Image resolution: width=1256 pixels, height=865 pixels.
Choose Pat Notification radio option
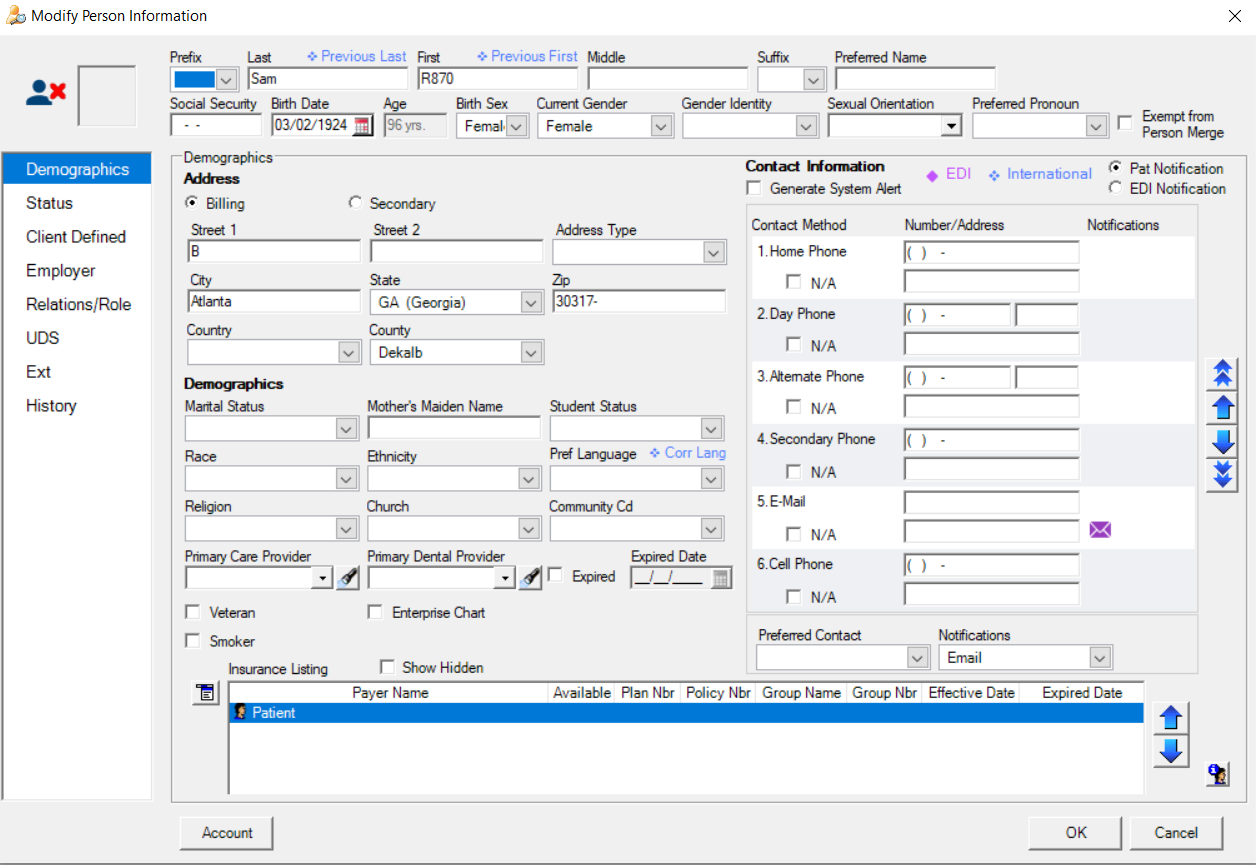(x=1115, y=168)
